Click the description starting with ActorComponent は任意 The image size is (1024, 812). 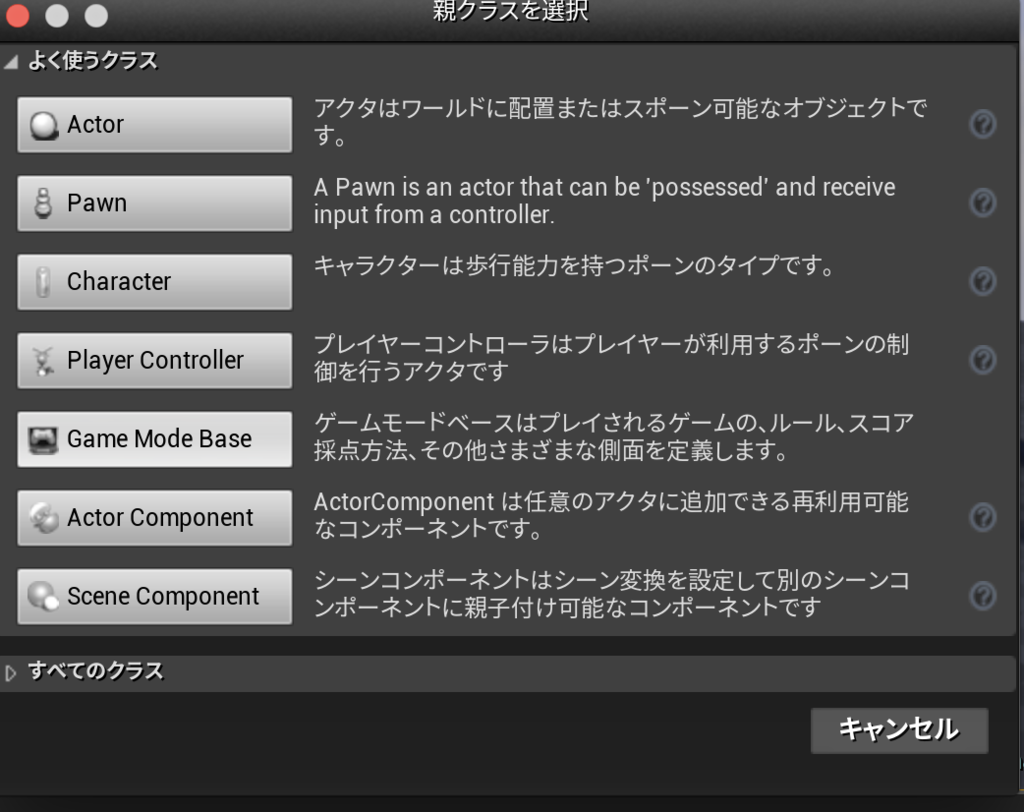[611, 515]
